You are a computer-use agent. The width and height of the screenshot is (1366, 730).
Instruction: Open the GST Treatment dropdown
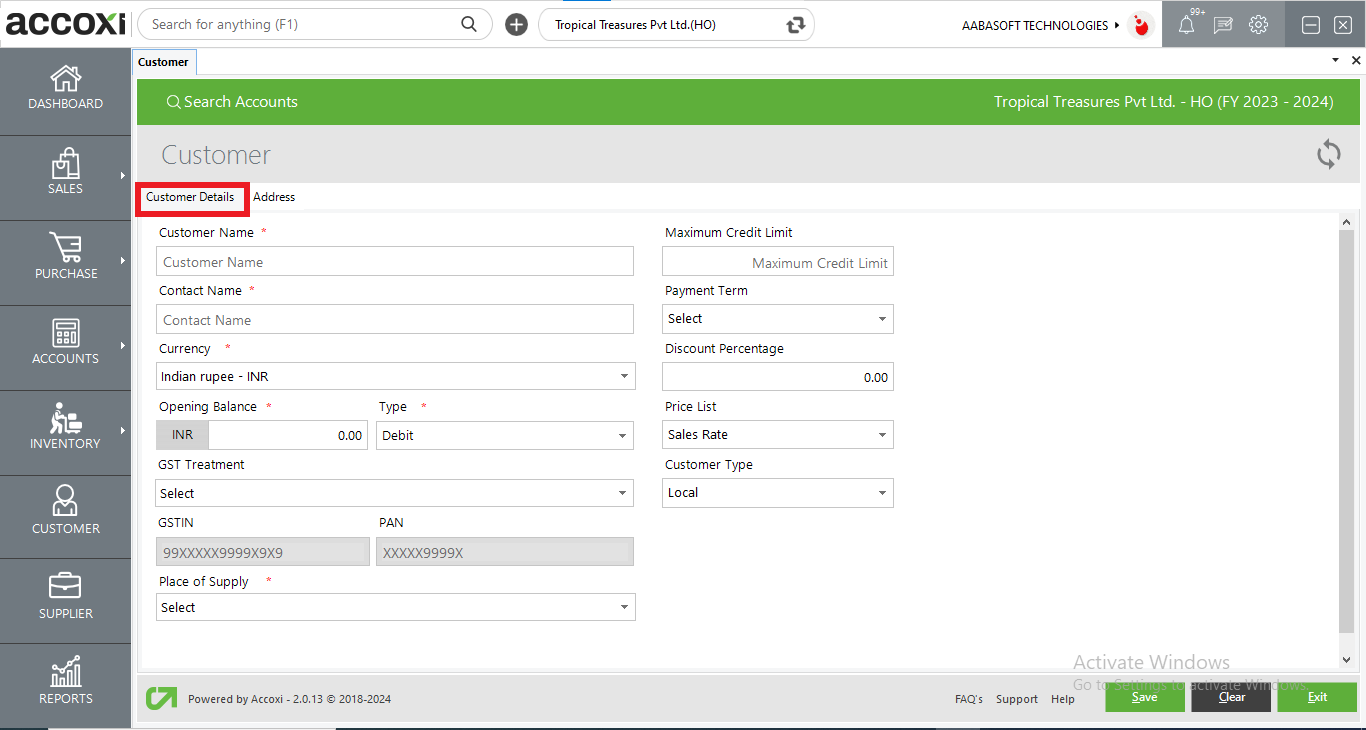click(625, 493)
